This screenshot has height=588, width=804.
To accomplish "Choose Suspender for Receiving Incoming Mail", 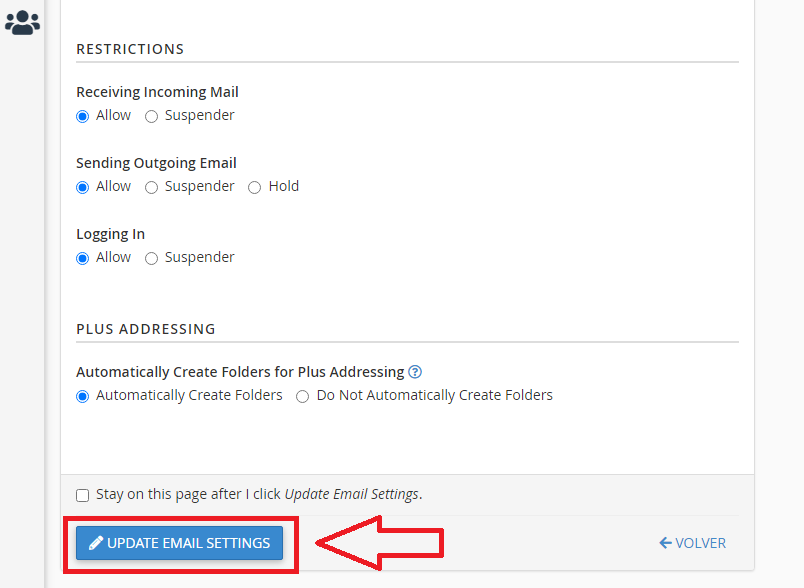I will [x=152, y=116].
